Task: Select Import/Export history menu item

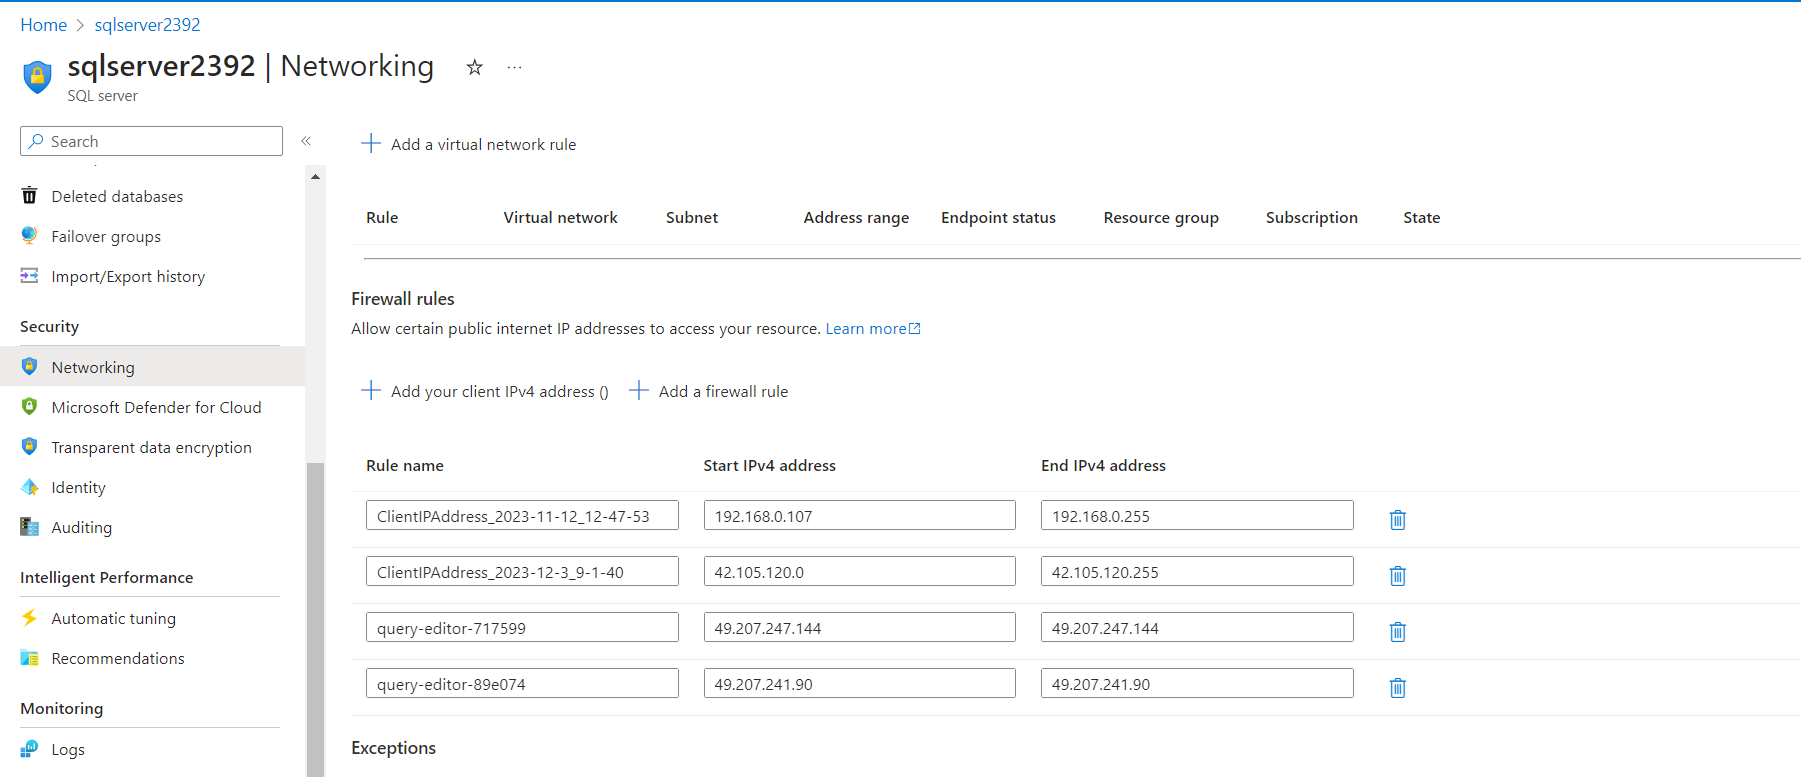Action: coord(128,276)
